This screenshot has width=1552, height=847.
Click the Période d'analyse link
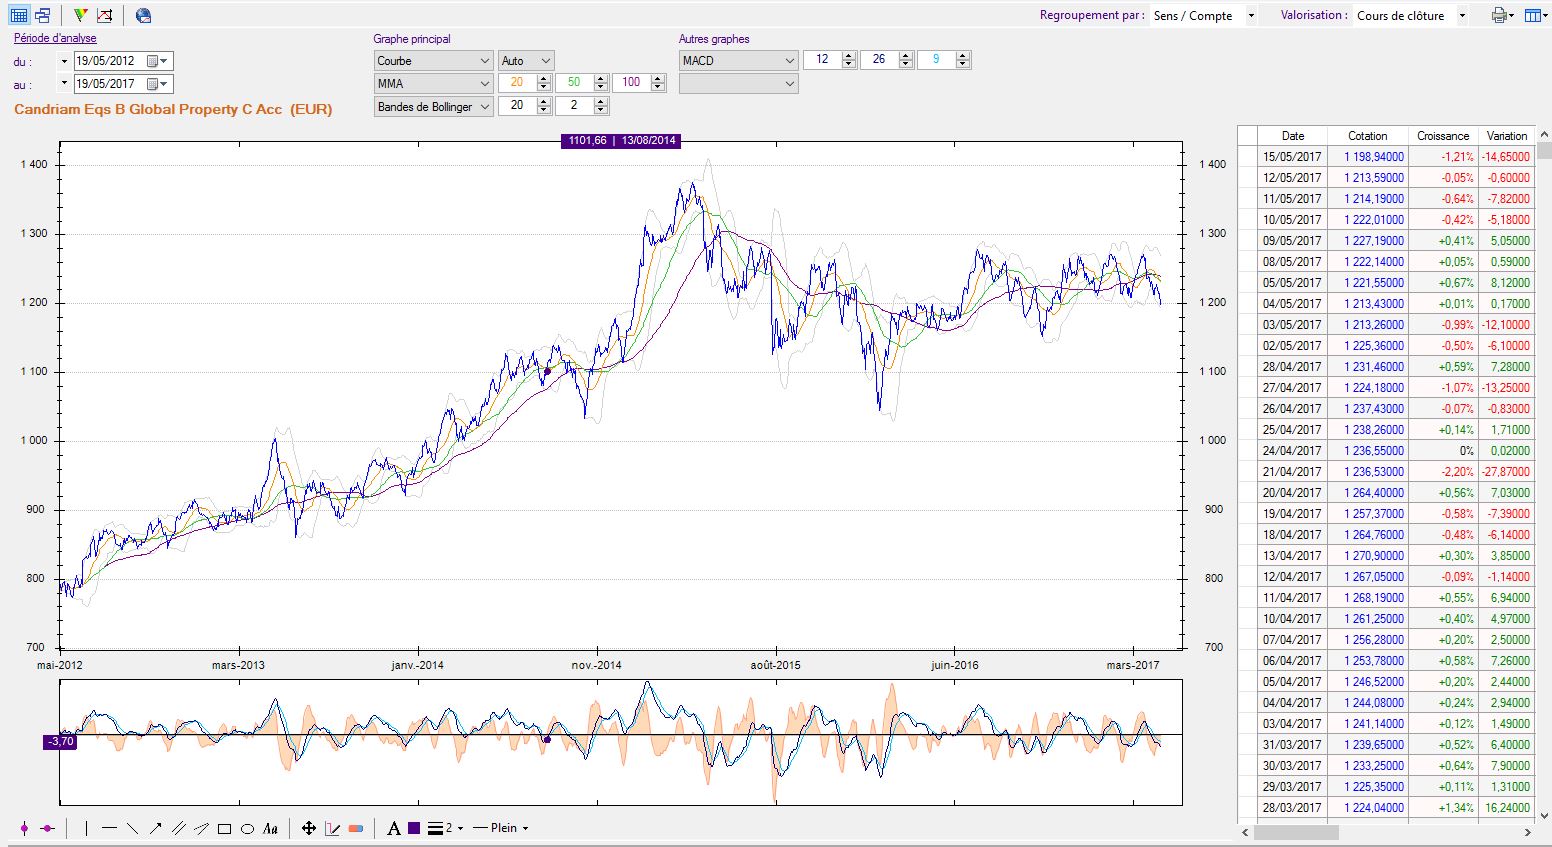[x=55, y=39]
